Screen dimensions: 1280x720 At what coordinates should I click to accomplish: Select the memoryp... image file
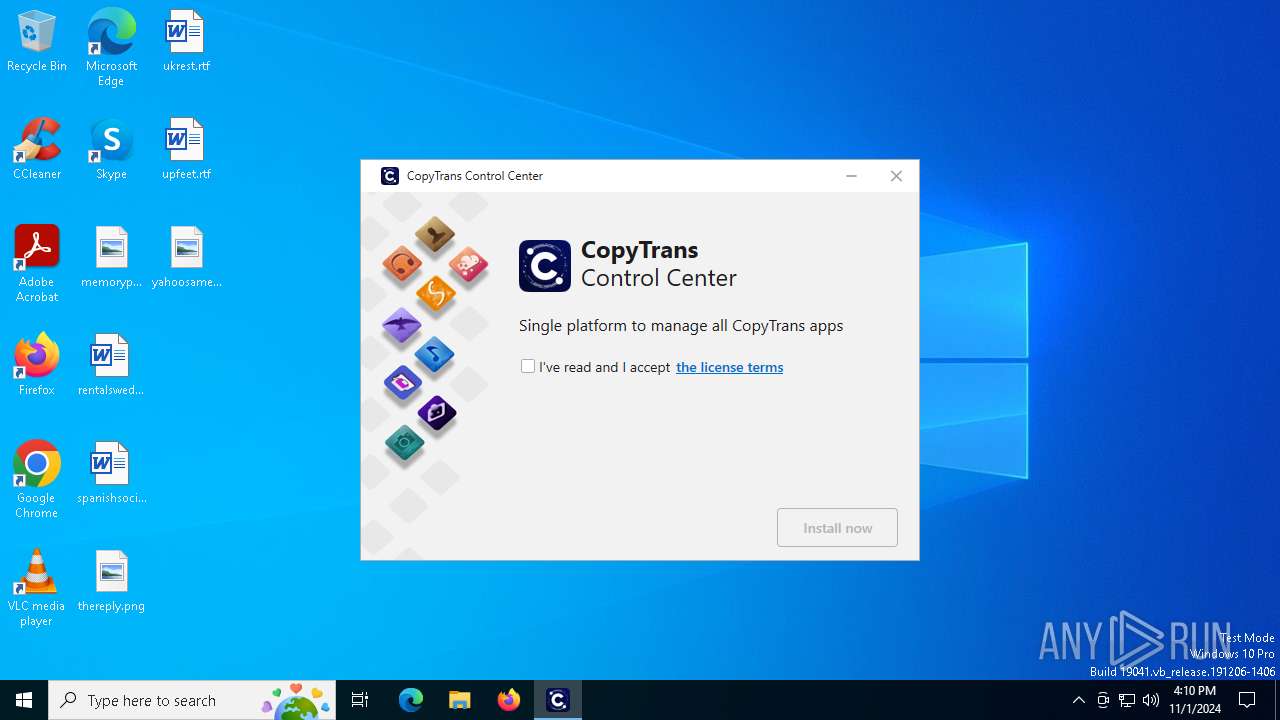coord(111,258)
